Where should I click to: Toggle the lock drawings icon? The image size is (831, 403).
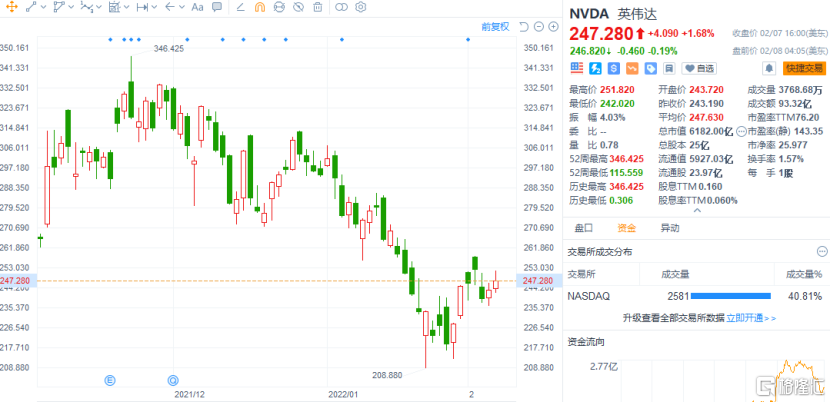click(x=279, y=7)
